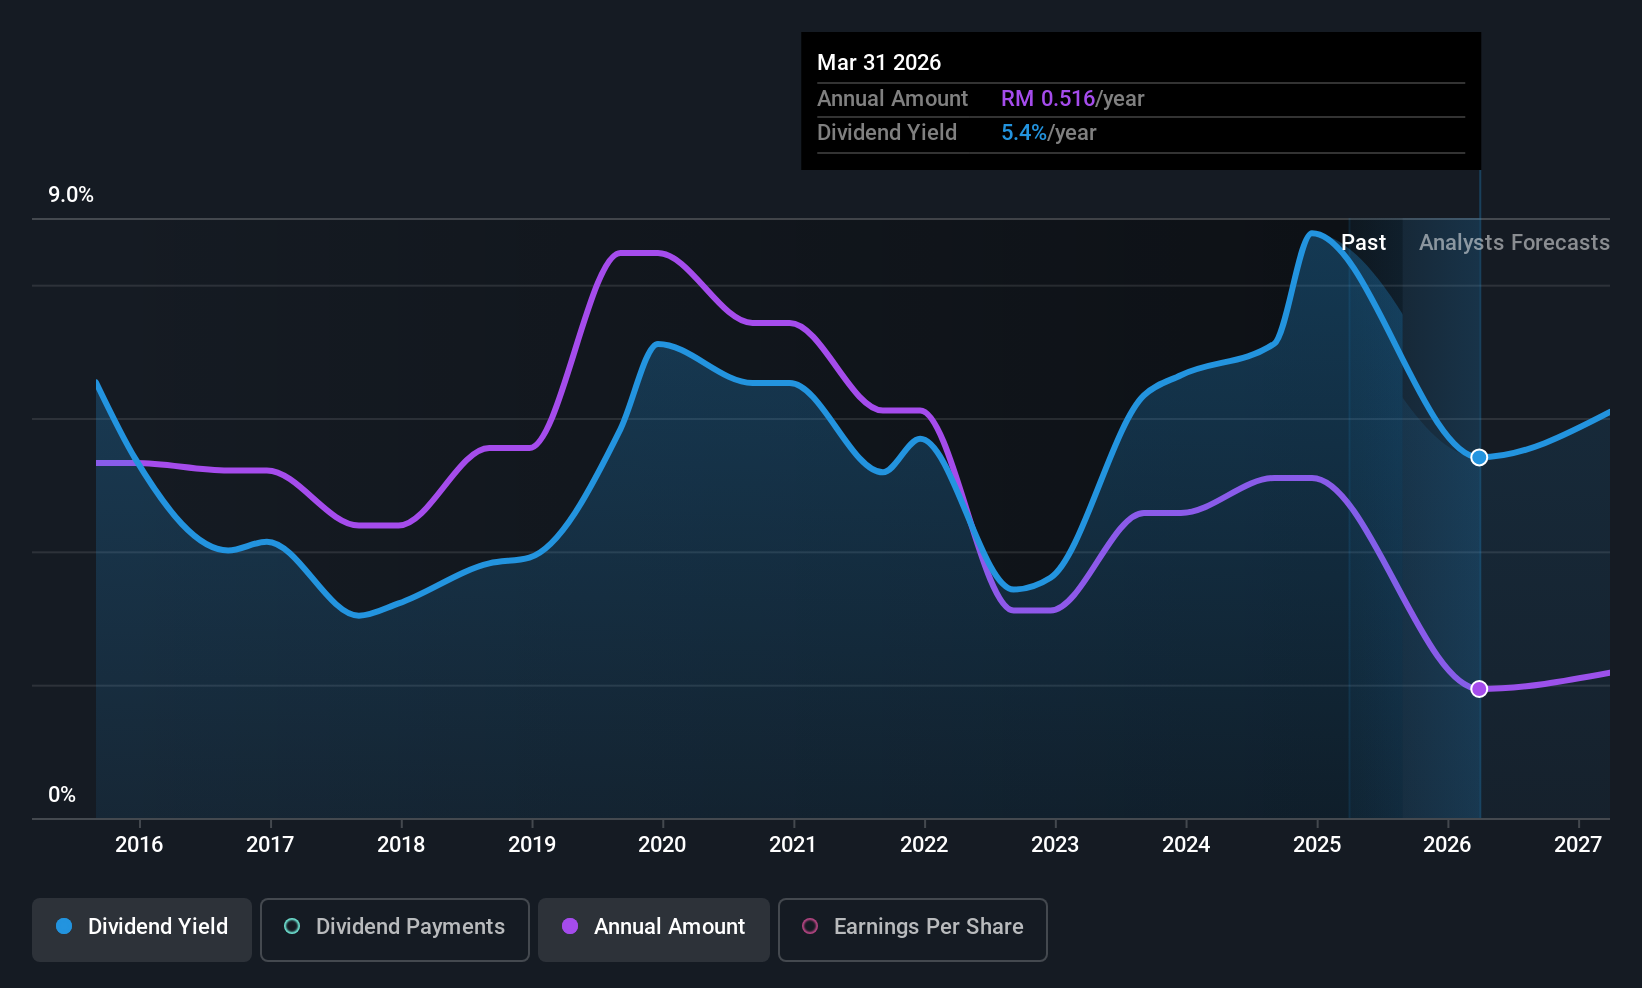Enable the Earnings Per Share series
Viewport: 1642px width, 988px height.
913,930
